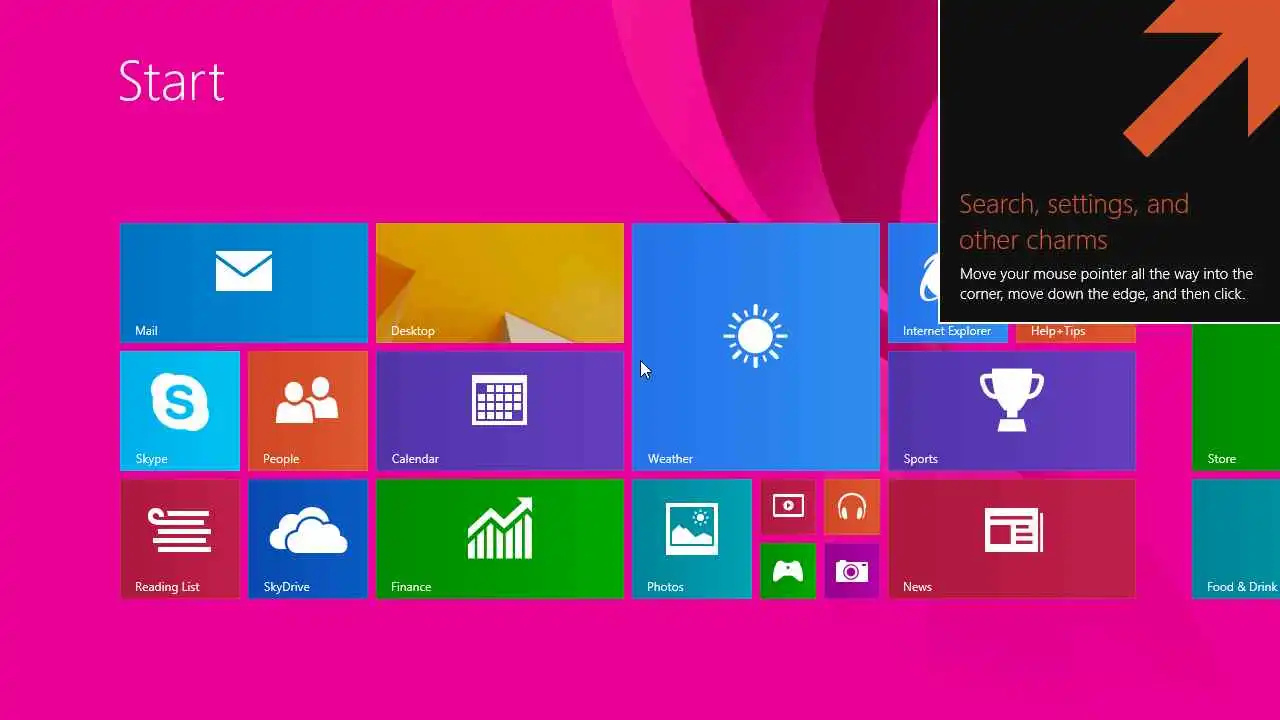Screen dimensions: 1280x720
Task: Open the Food & Drink tile
Action: [x=1236, y=539]
